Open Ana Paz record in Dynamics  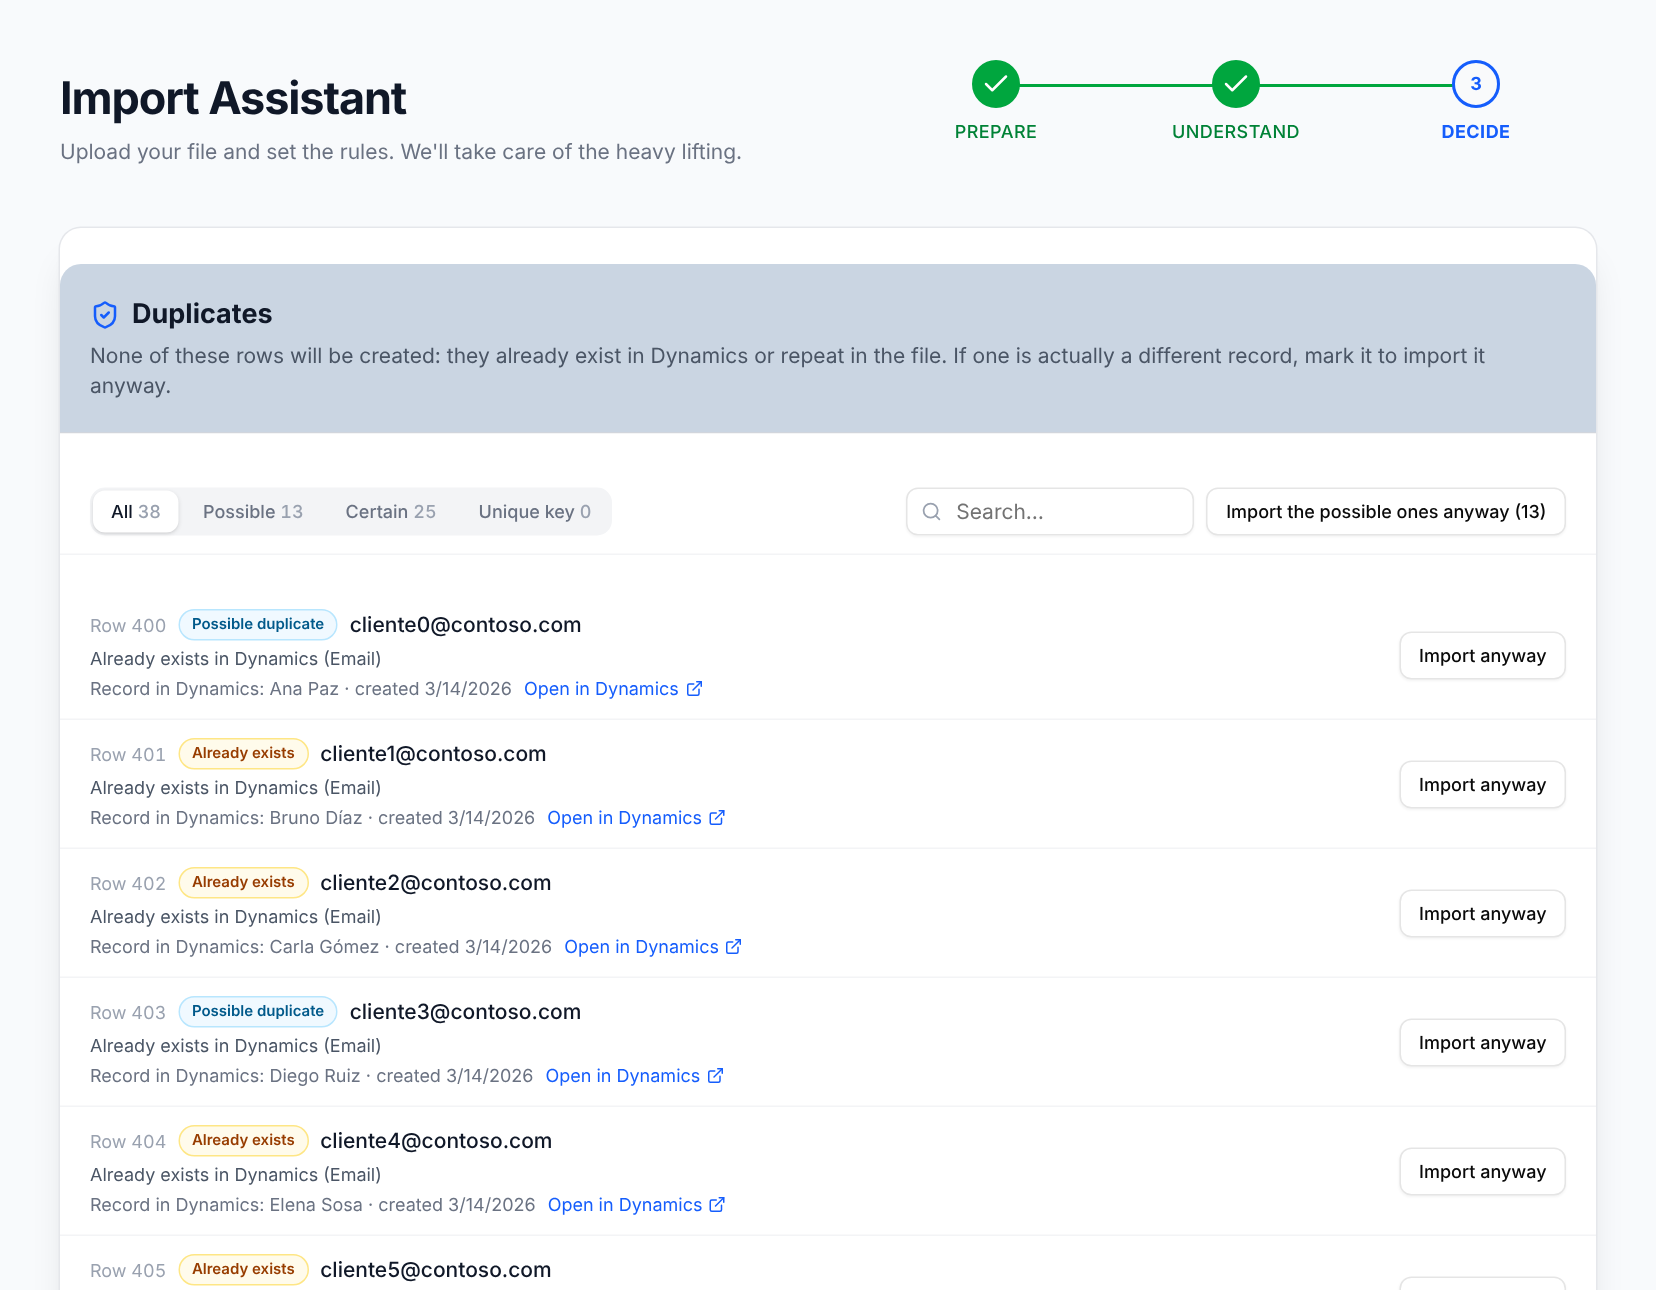(x=613, y=689)
